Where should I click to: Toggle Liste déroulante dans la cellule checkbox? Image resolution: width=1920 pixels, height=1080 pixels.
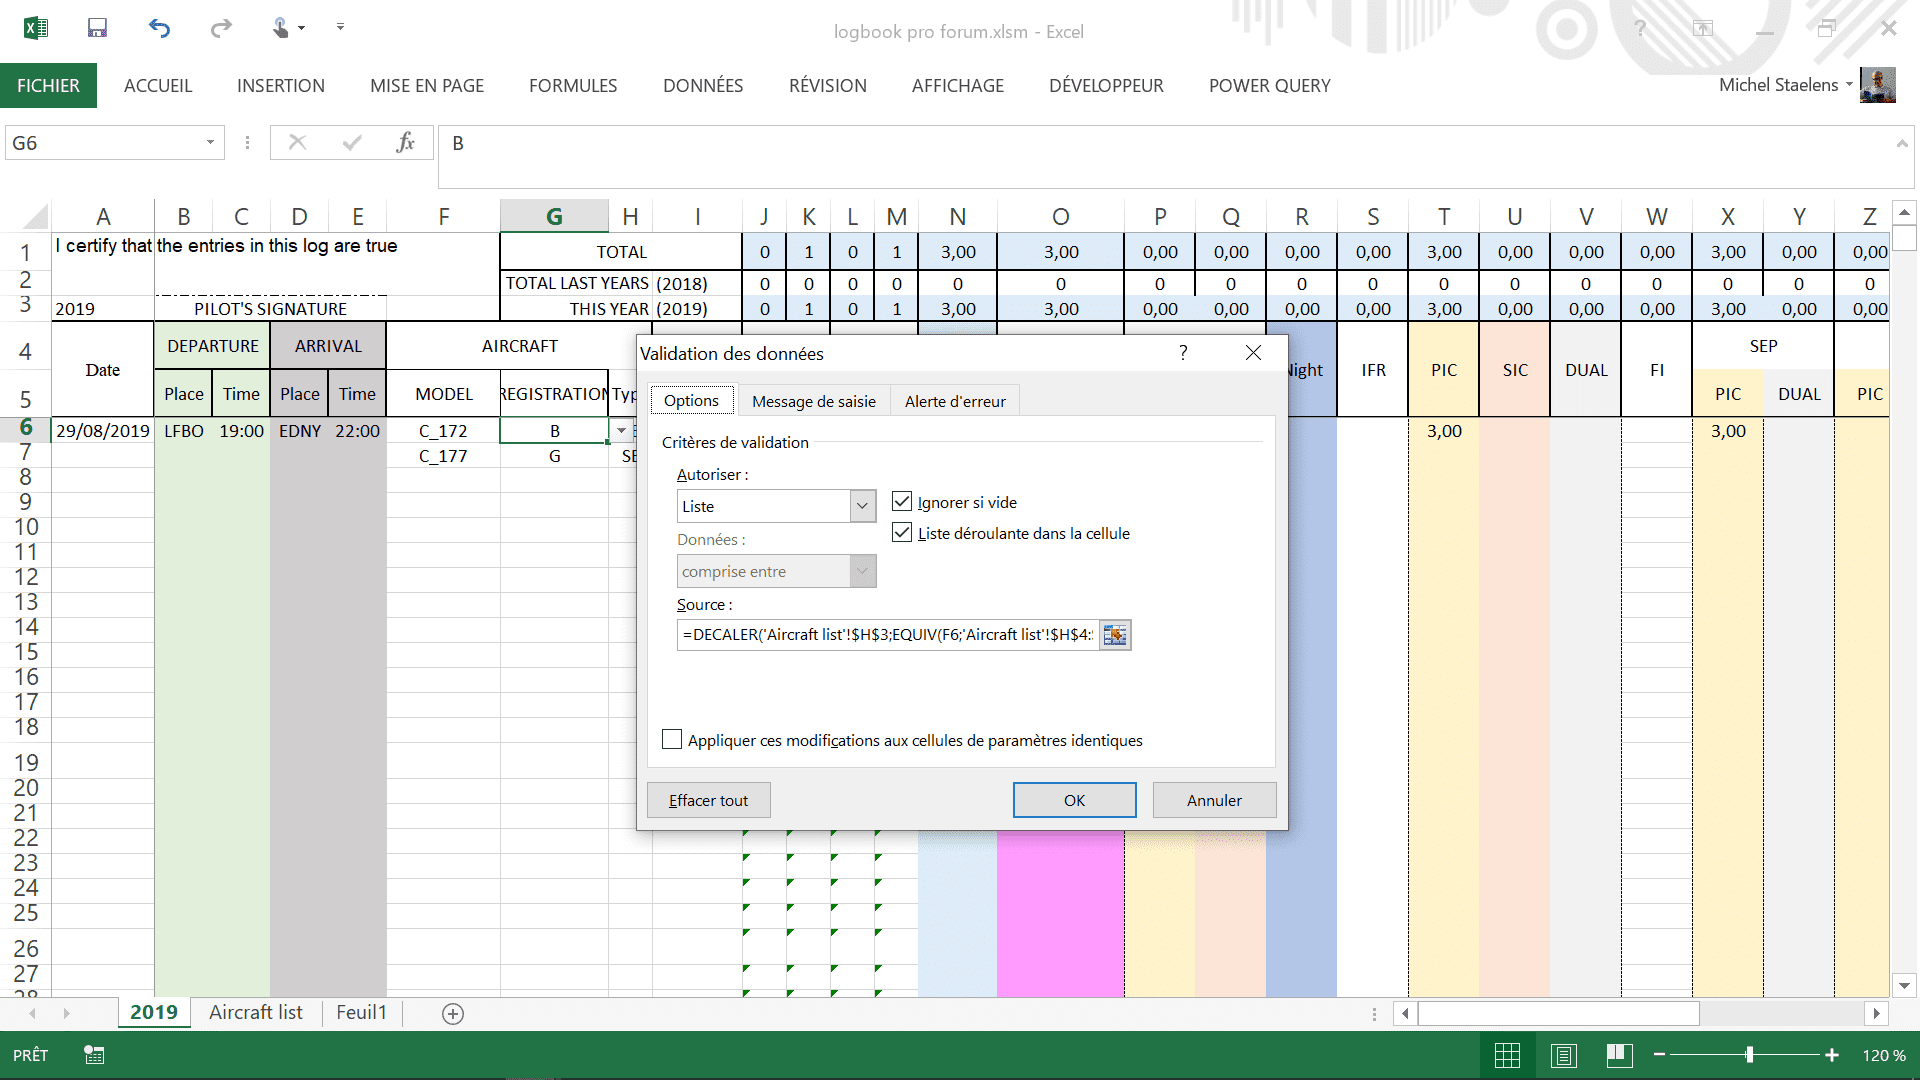[x=902, y=533]
